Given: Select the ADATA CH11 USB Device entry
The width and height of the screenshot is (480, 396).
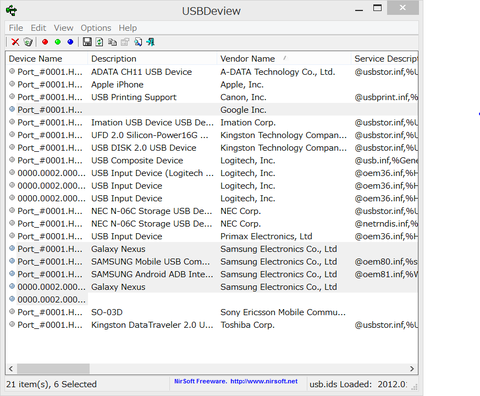Looking at the screenshot, I should coord(141,72).
